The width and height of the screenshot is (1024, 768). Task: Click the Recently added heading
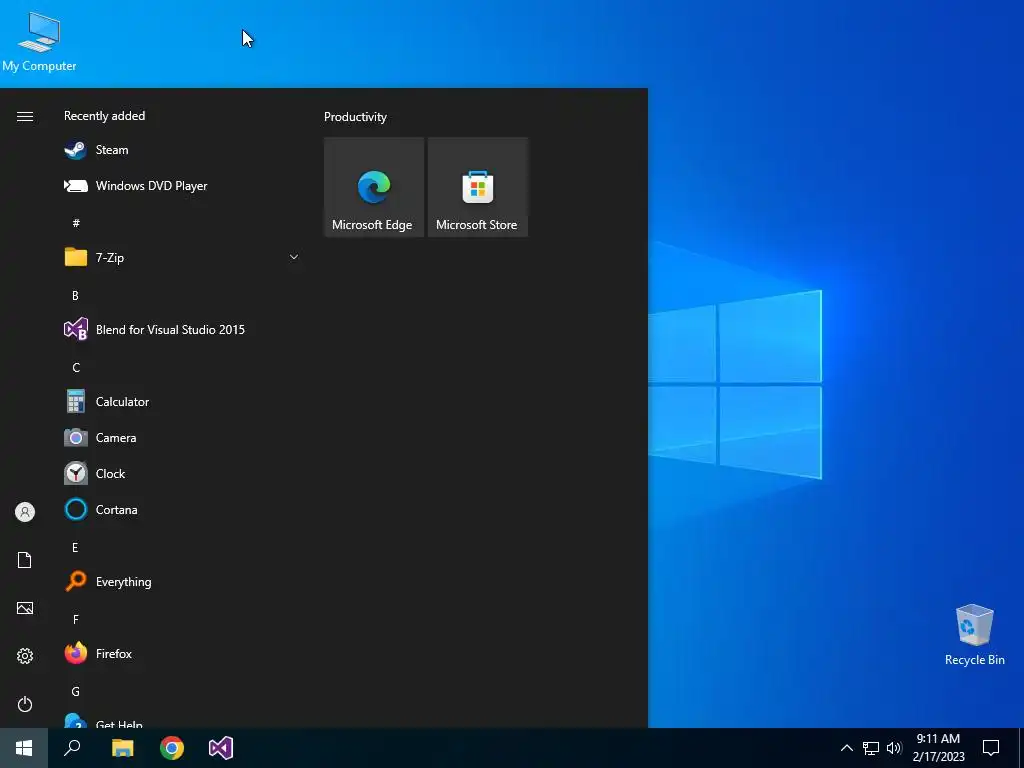pos(104,116)
